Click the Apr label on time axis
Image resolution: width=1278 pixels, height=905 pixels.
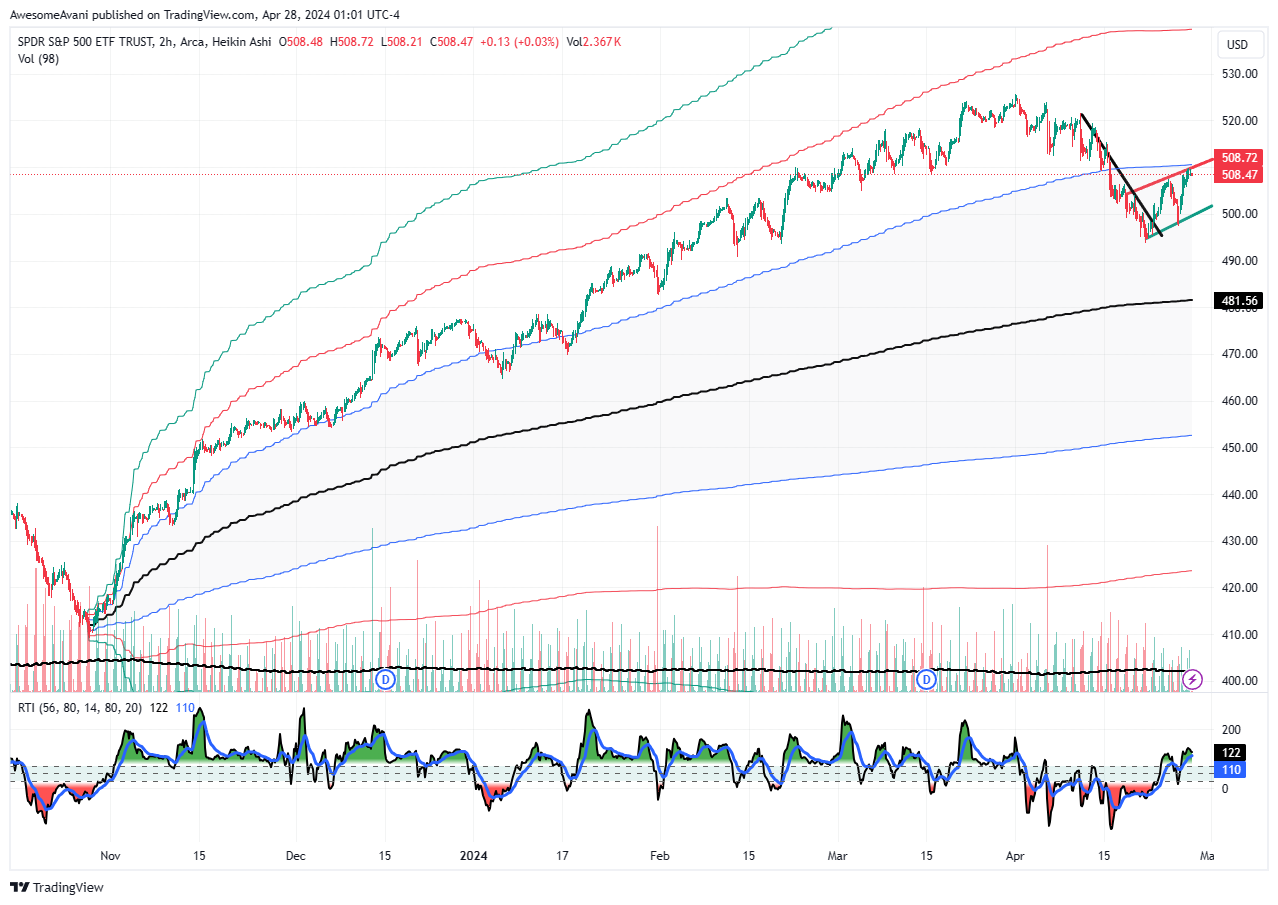[1016, 857]
